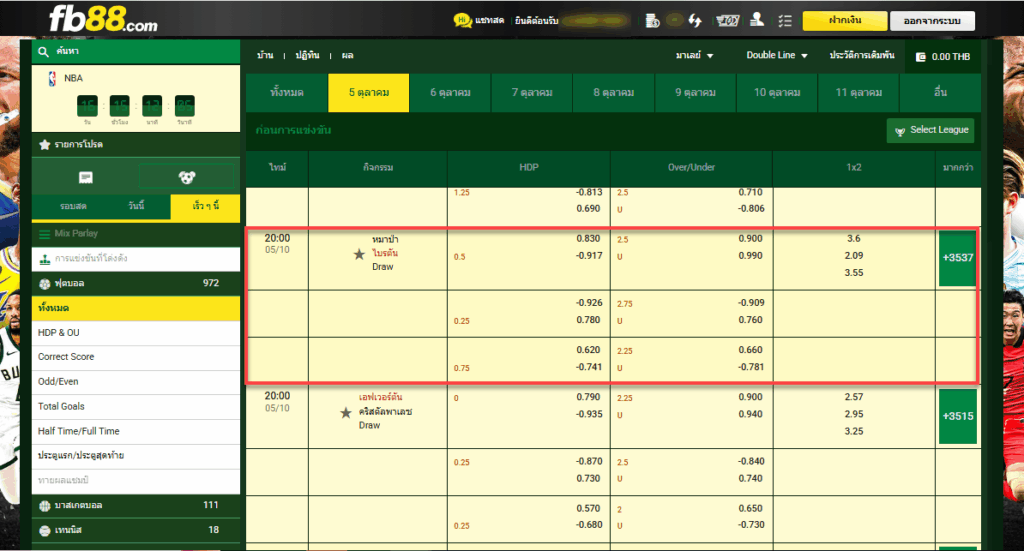Click the ค้นหา search field
The image size is (1024, 551).
[x=136, y=52]
